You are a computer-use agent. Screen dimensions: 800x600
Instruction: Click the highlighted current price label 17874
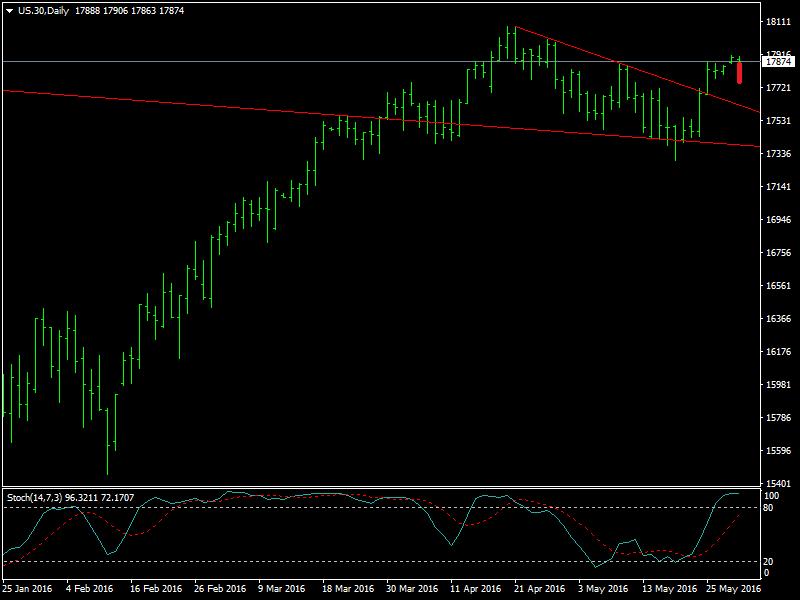(x=776, y=62)
